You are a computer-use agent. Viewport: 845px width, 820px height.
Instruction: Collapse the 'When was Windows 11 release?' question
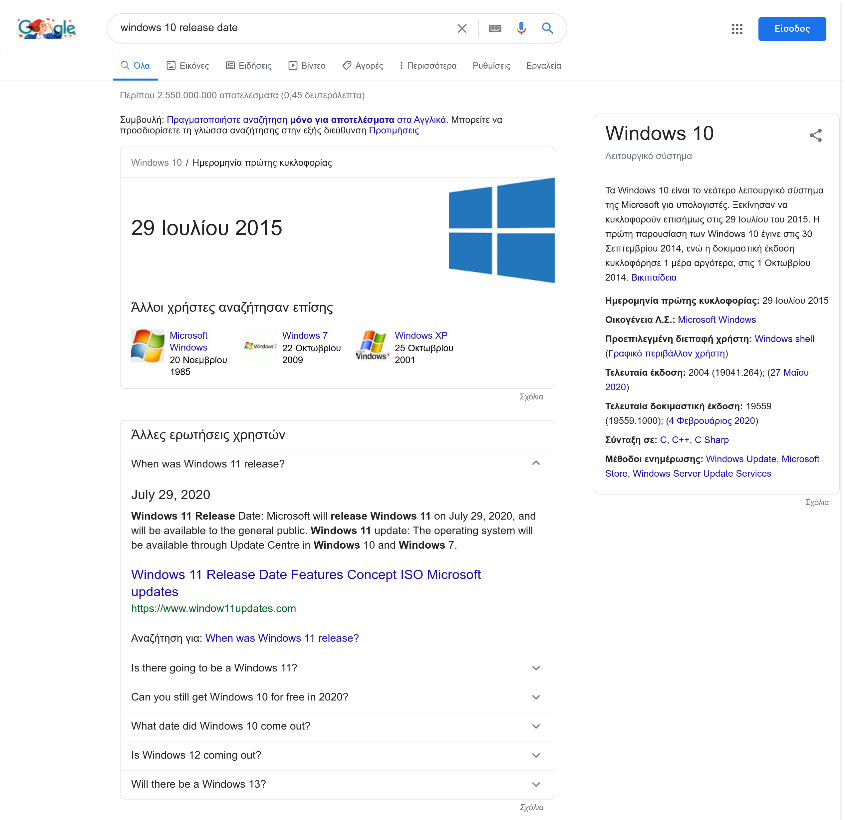337,463
